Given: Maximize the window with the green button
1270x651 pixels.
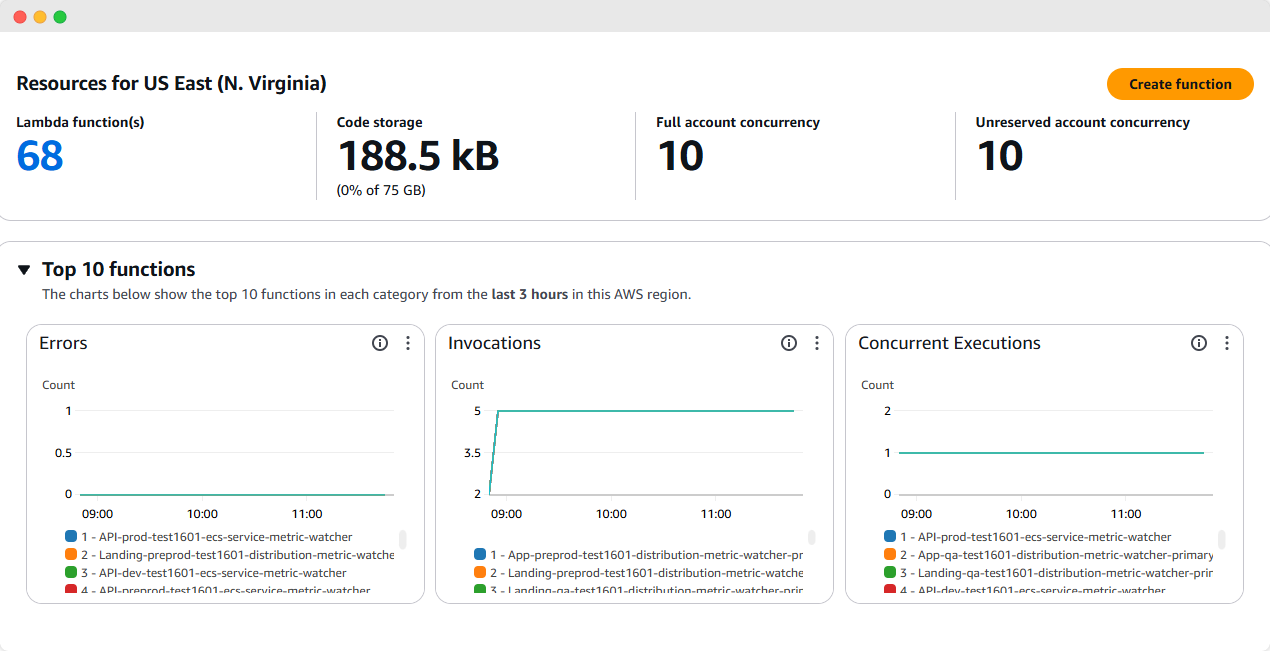Looking at the screenshot, I should point(60,17).
